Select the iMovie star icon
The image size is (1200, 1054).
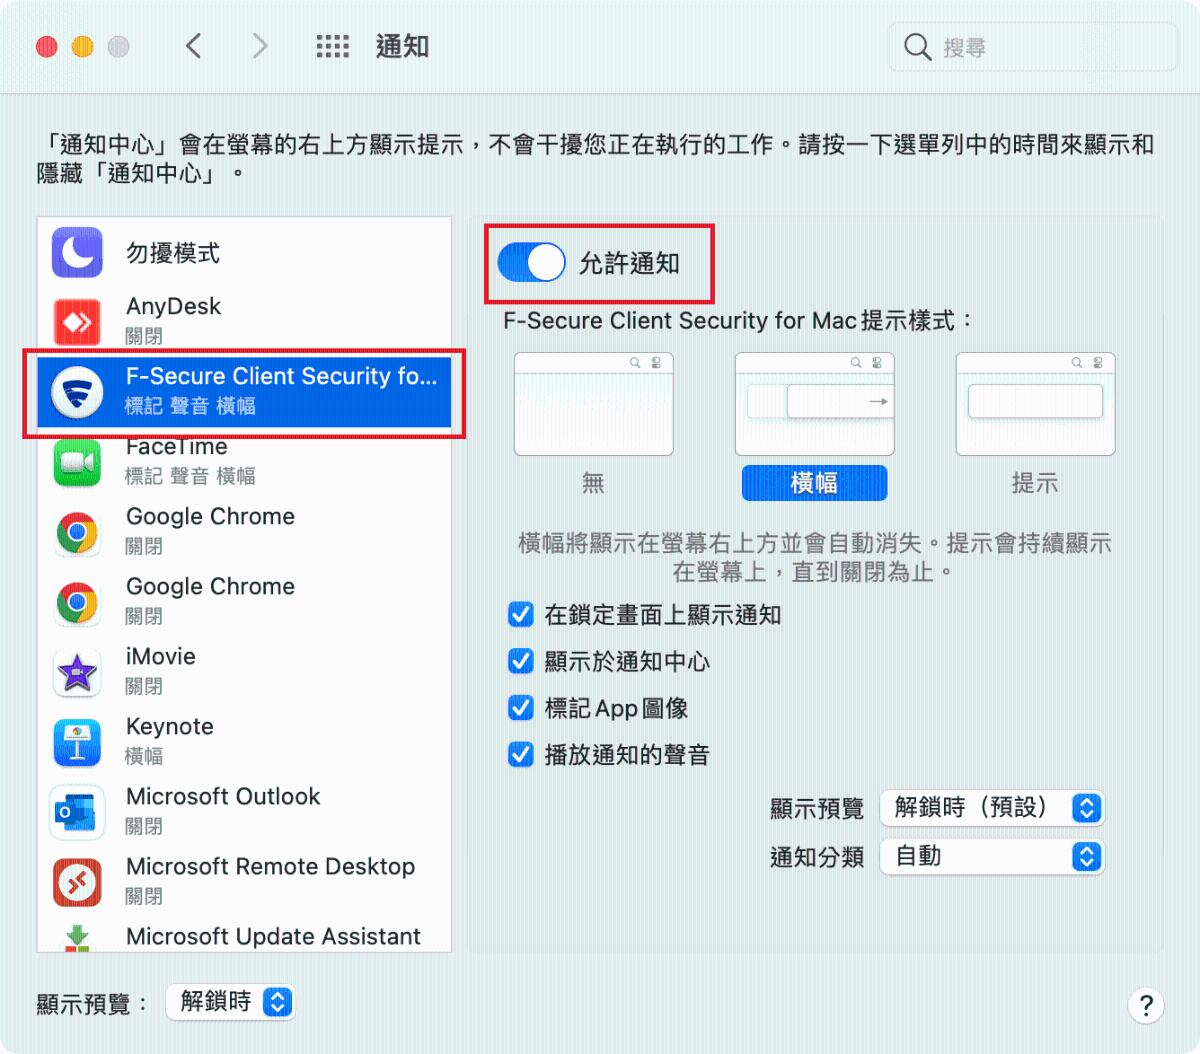77,672
